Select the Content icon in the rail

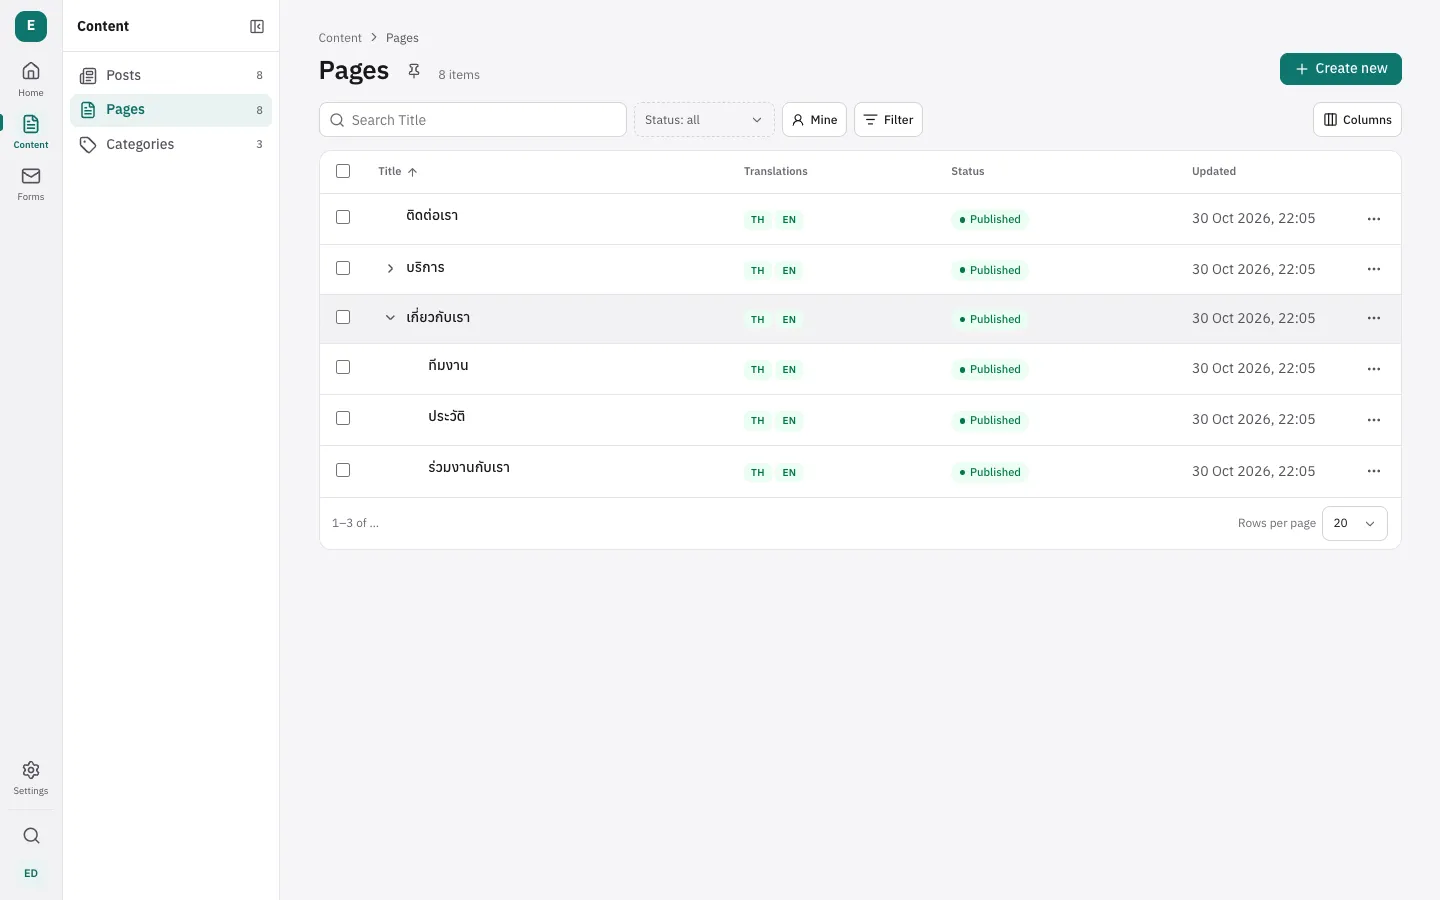tap(31, 131)
